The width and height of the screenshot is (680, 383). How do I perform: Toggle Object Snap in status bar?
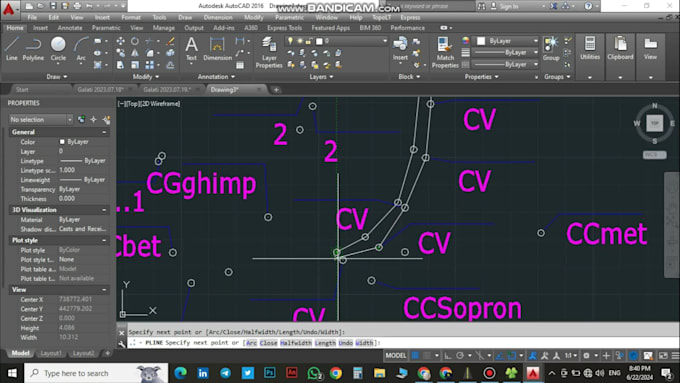(512, 356)
